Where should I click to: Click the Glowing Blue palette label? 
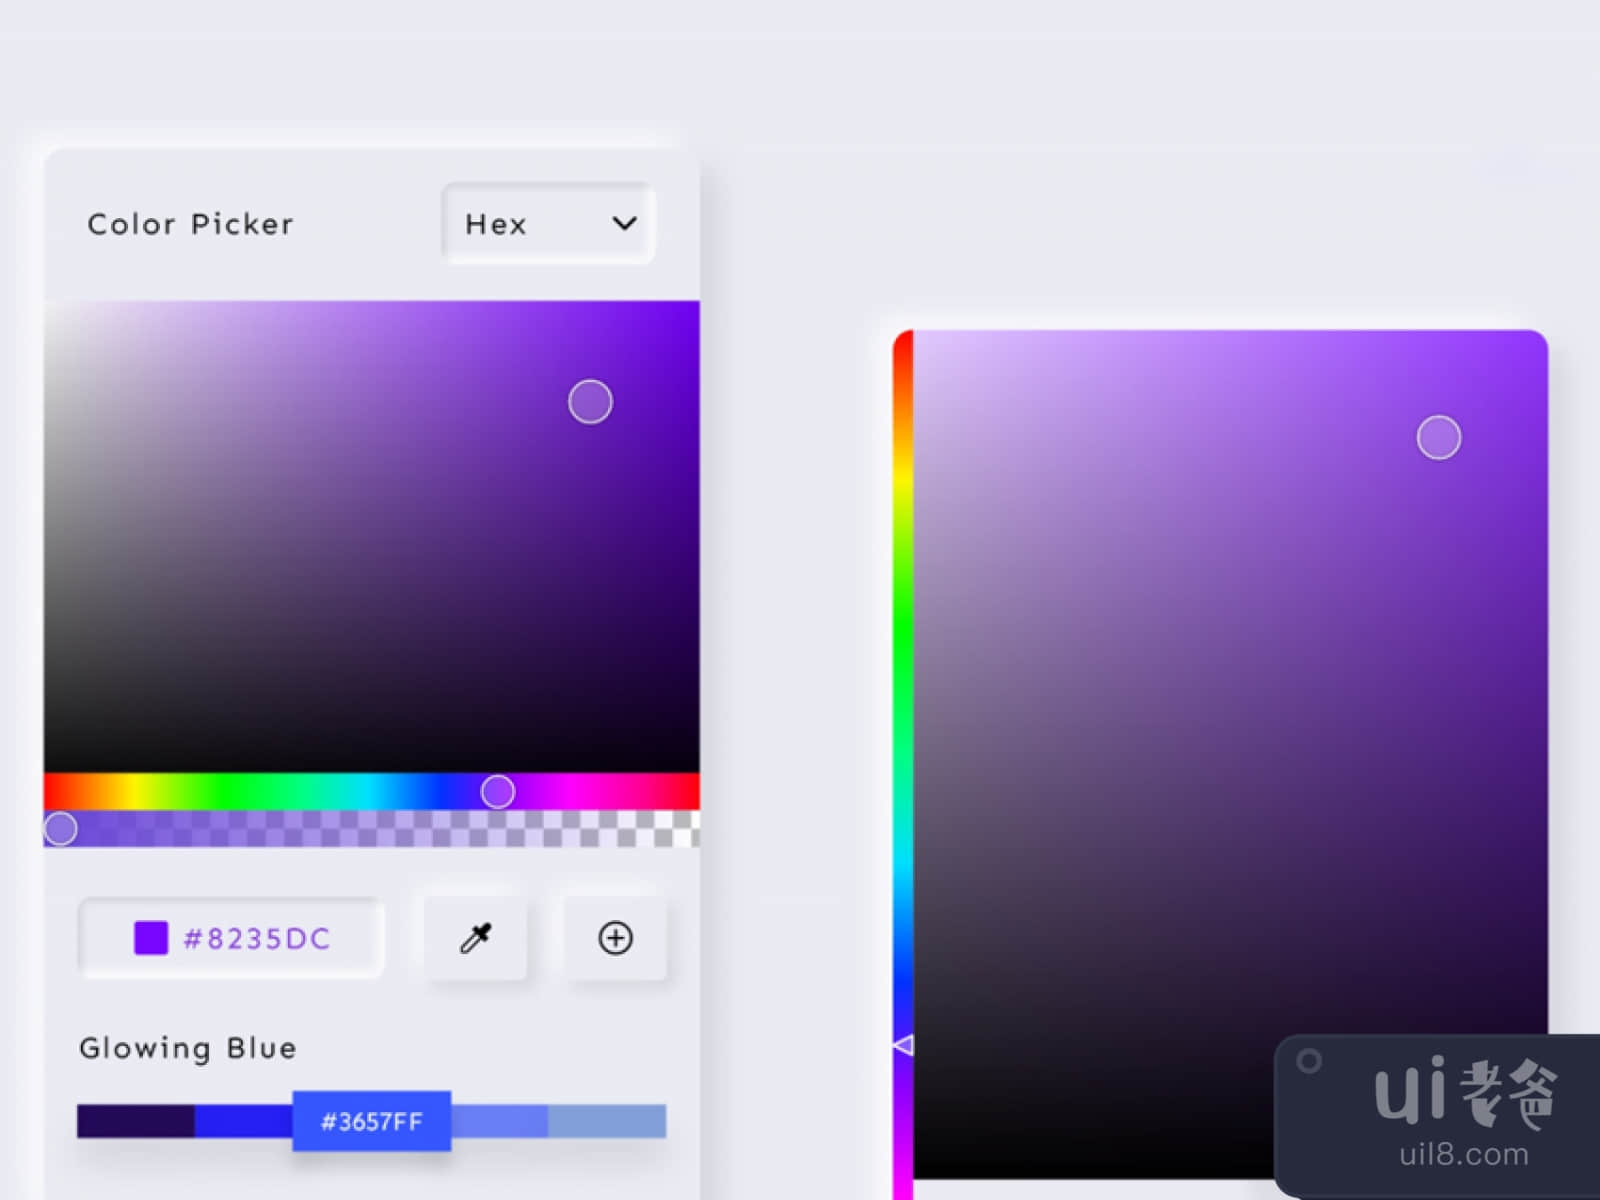pos(188,1048)
